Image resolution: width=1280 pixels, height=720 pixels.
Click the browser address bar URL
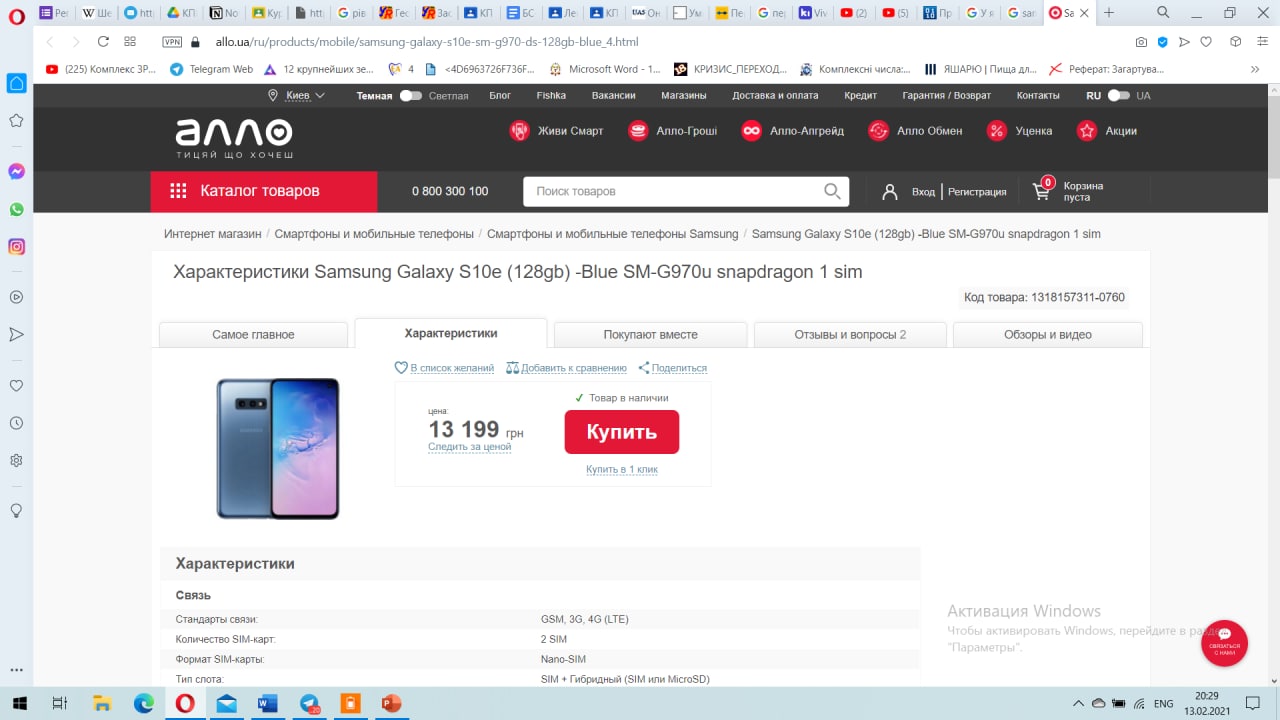coord(427,42)
